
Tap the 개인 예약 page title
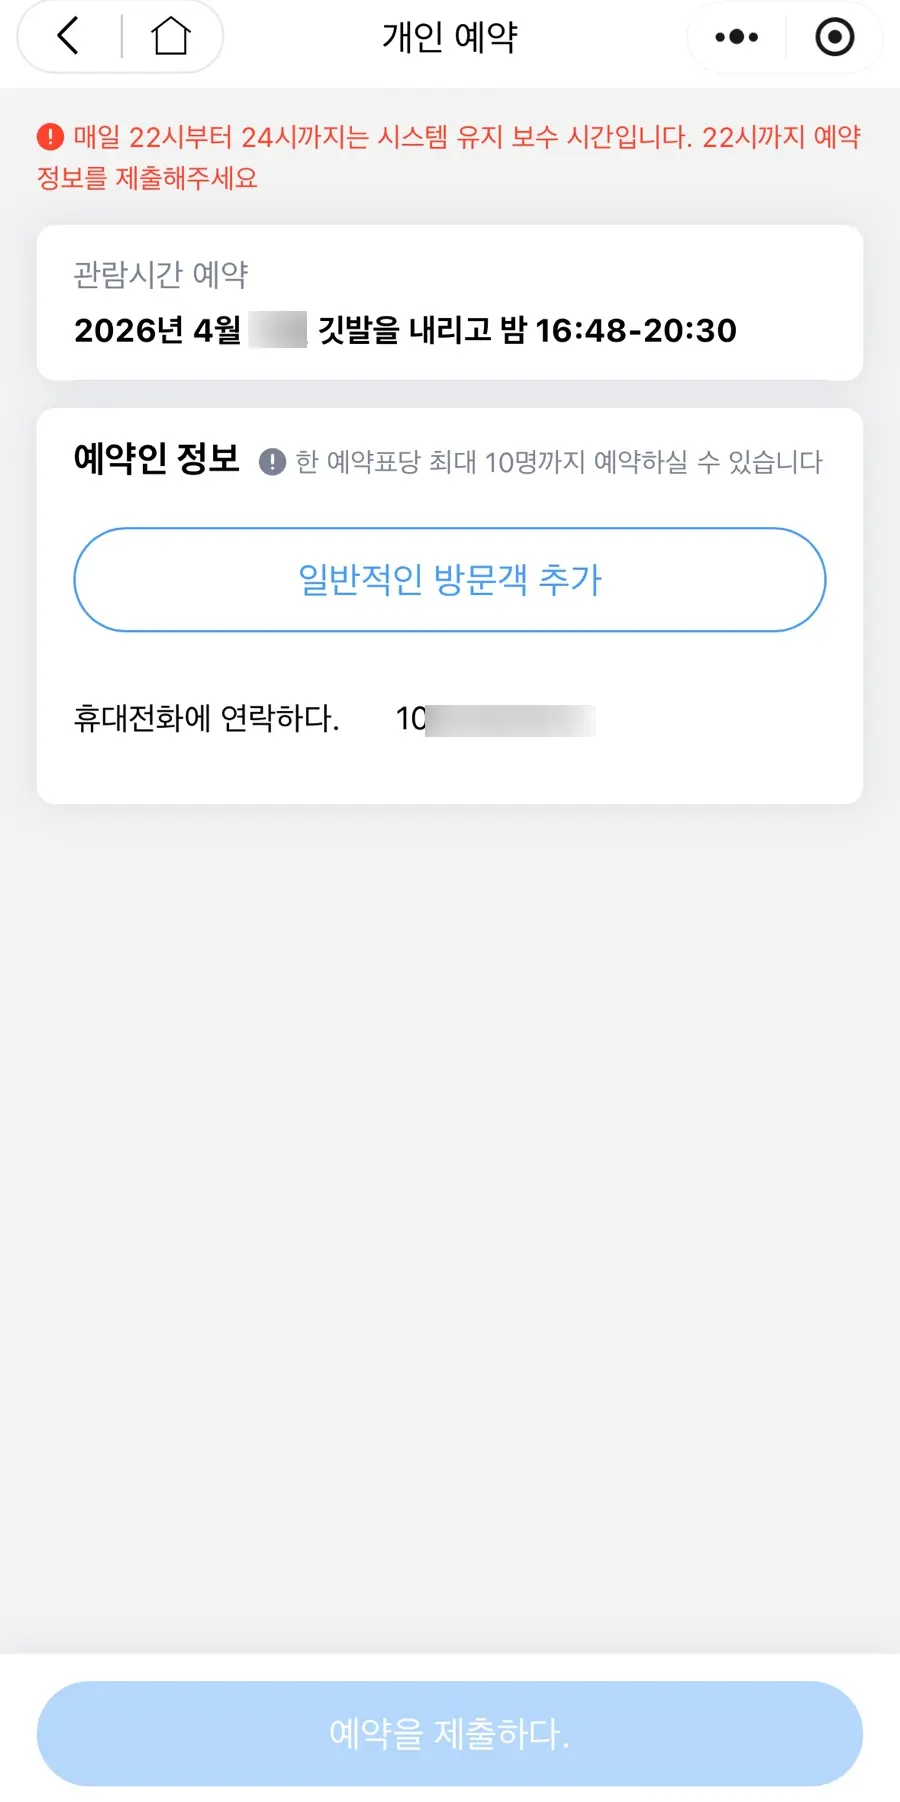click(450, 37)
